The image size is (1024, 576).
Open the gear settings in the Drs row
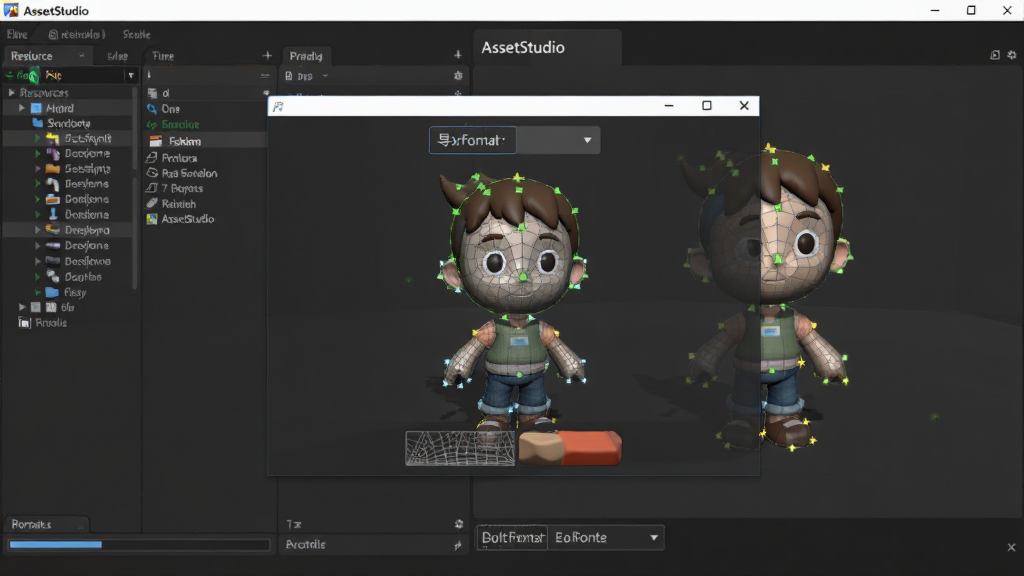coord(458,76)
